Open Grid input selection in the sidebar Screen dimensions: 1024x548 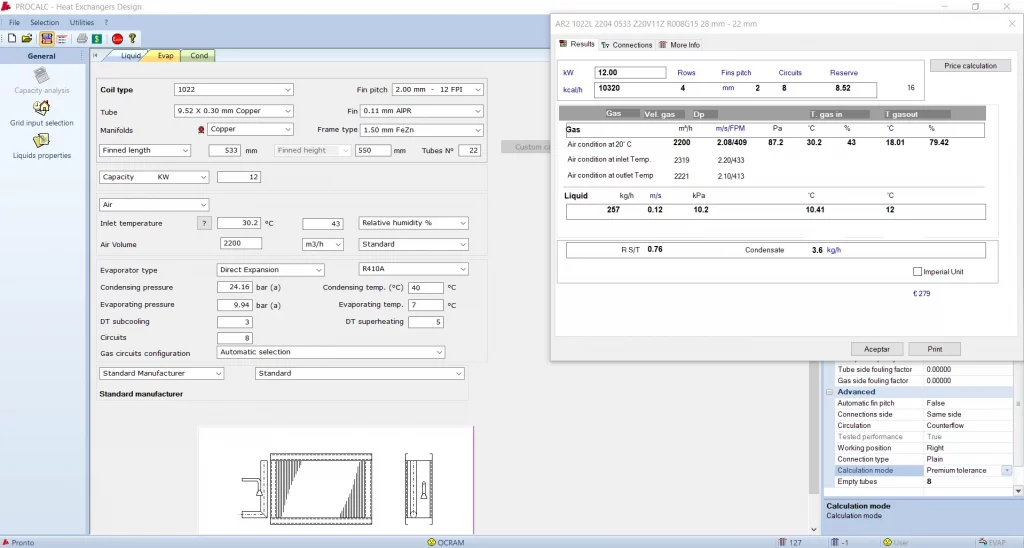point(41,114)
